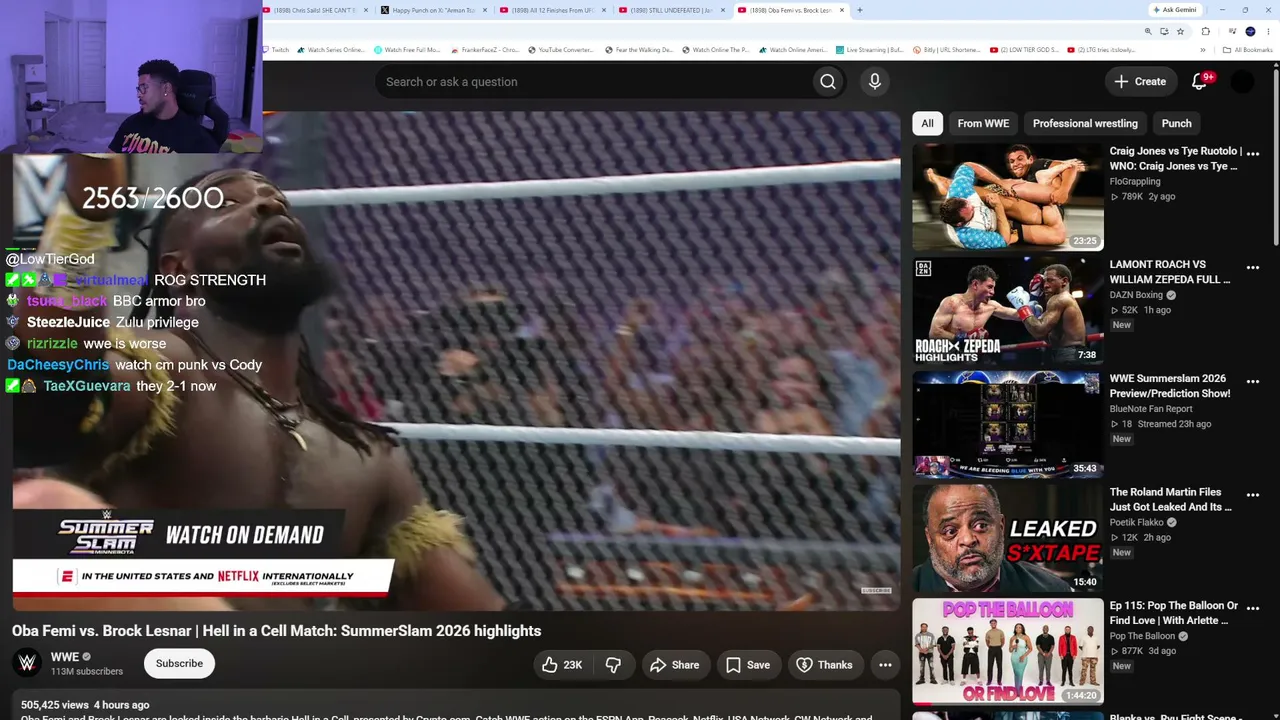Open the Live Streaming bookmark
Image resolution: width=1280 pixels, height=720 pixels.
point(869,50)
